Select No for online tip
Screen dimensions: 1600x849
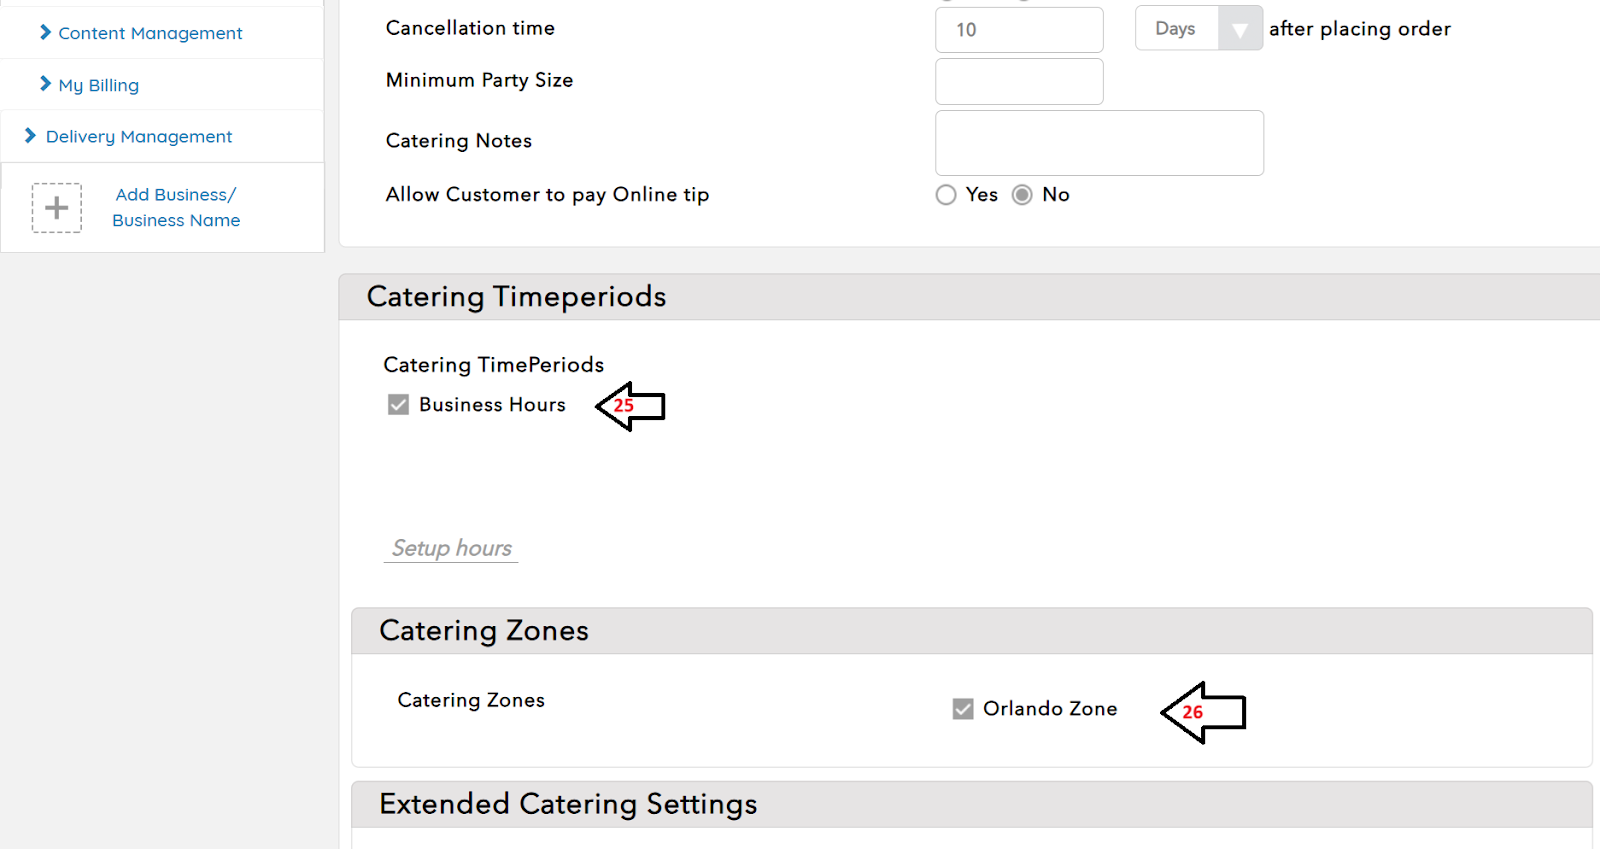1022,195
